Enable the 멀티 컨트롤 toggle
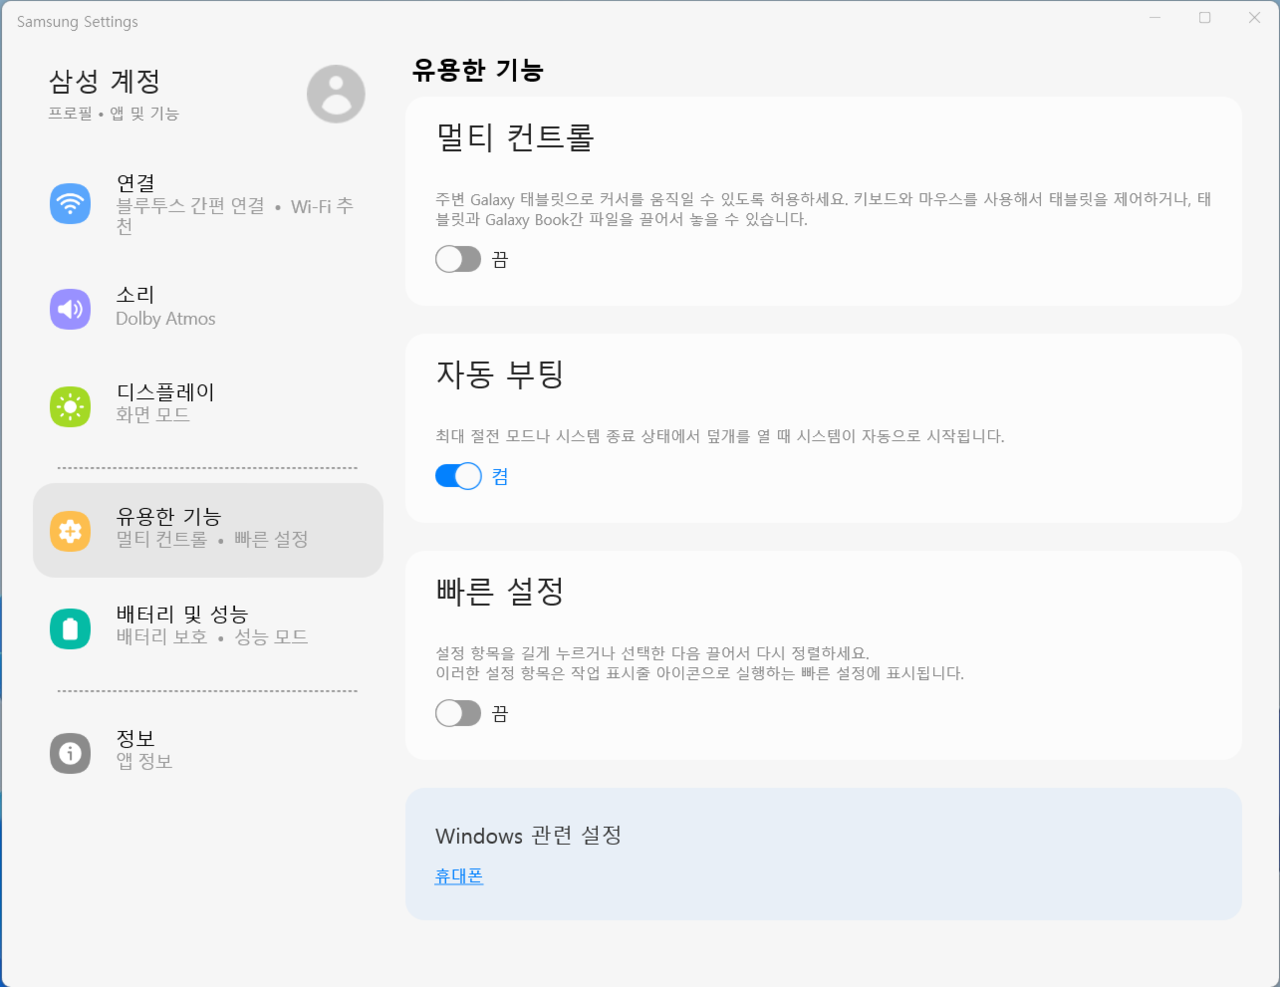1280x987 pixels. (x=458, y=260)
